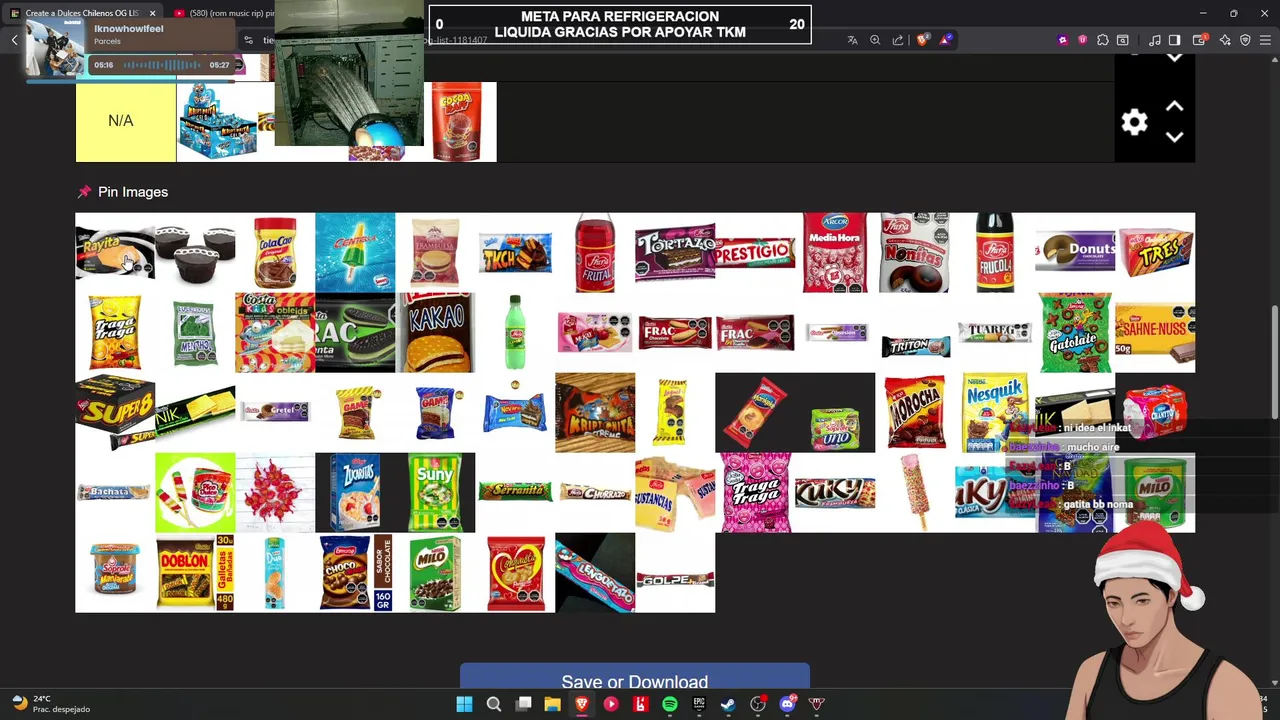Select the Tuareg bar image
The height and width of the screenshot is (720, 1280).
tap(995, 332)
